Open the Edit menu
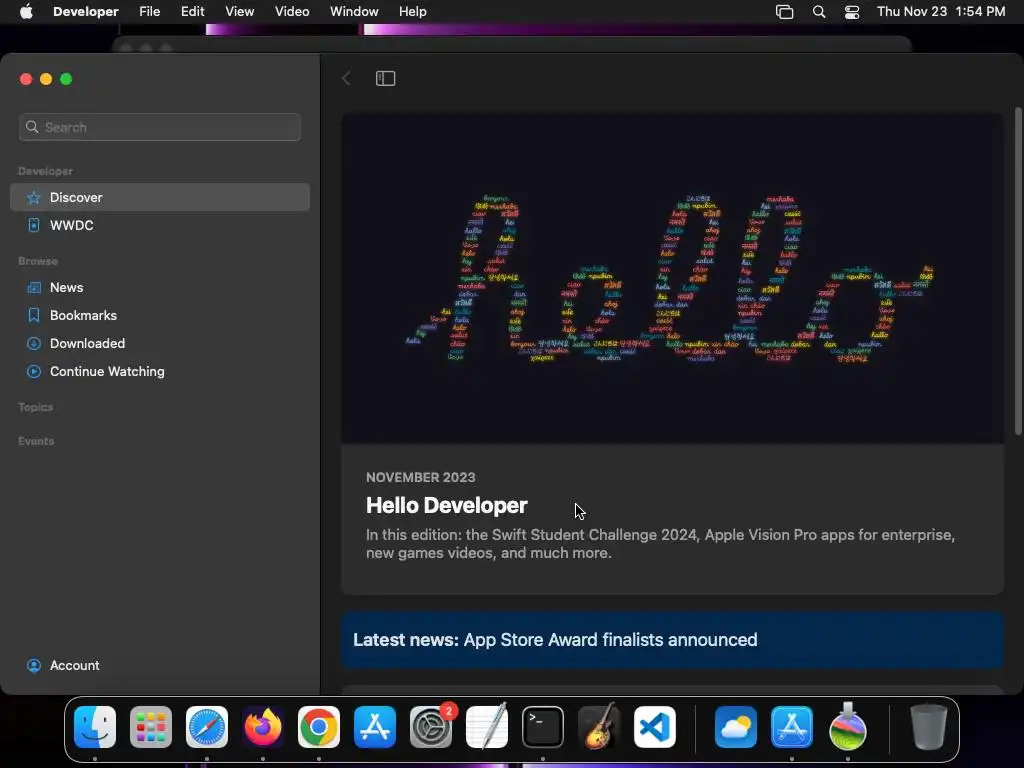This screenshot has width=1024, height=768. pos(193,12)
